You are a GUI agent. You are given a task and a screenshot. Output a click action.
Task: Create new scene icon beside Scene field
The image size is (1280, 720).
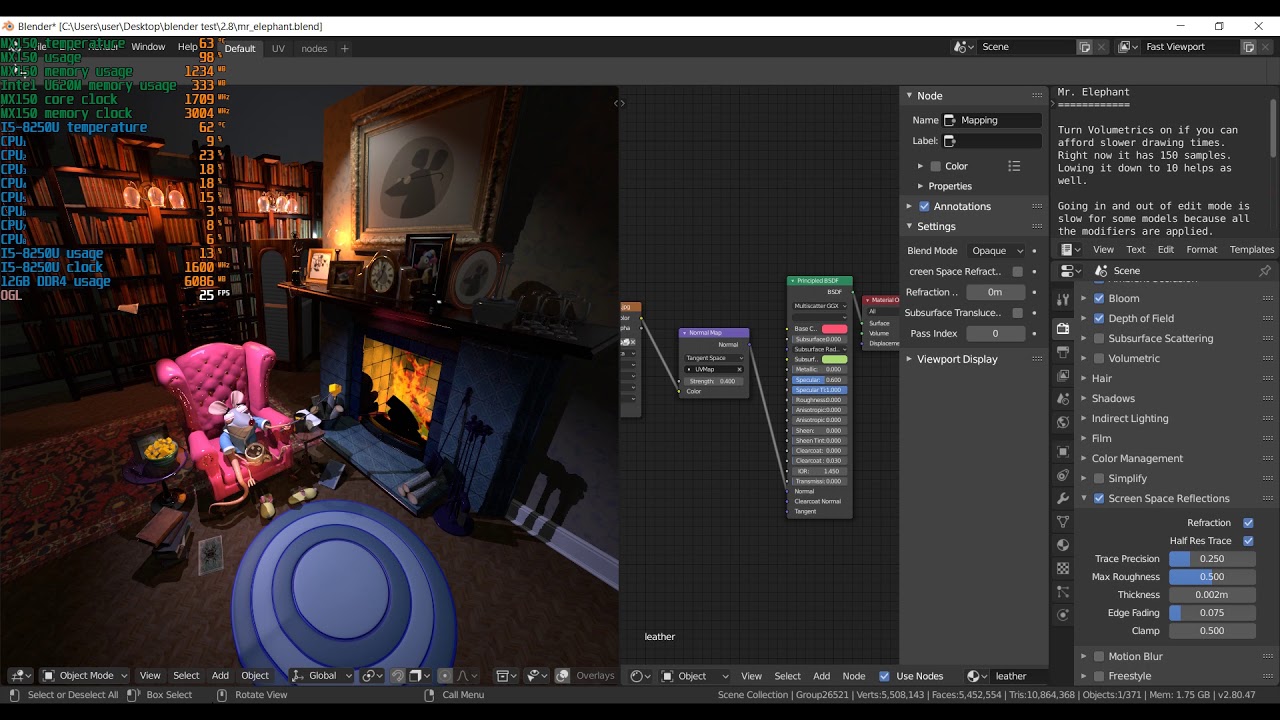click(1085, 47)
